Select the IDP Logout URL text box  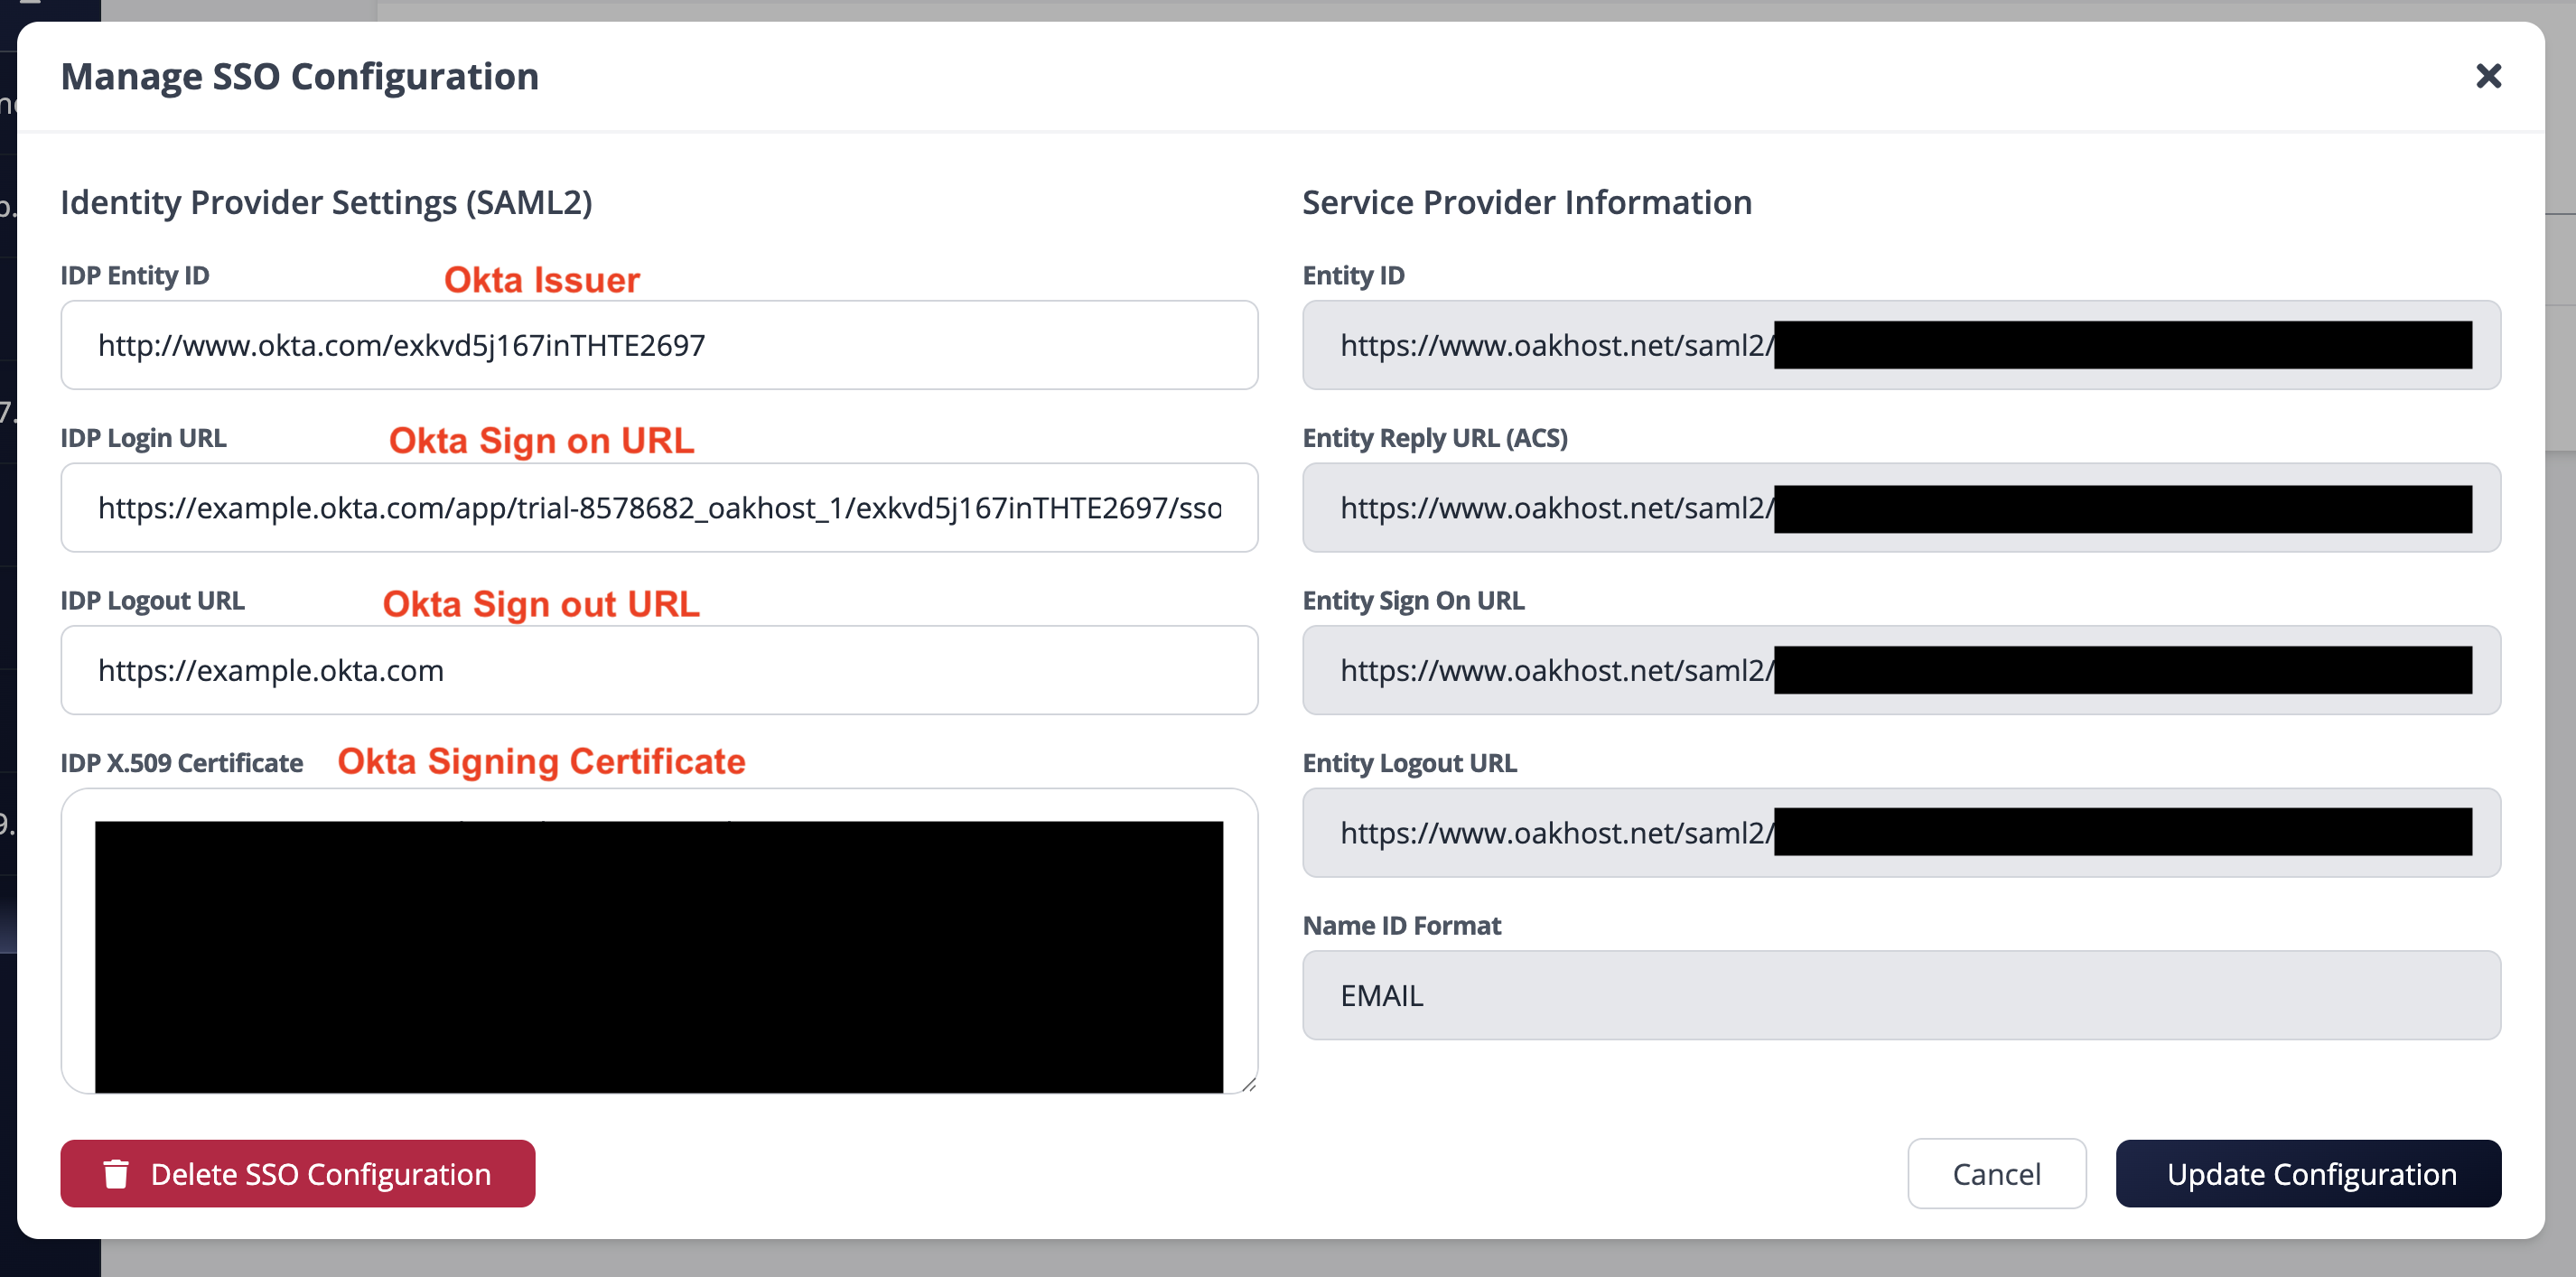pyautogui.click(x=658, y=670)
